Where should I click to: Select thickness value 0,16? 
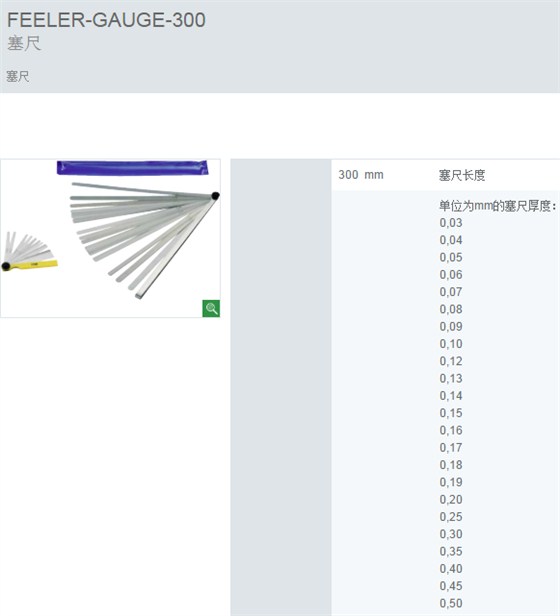[x=451, y=430]
